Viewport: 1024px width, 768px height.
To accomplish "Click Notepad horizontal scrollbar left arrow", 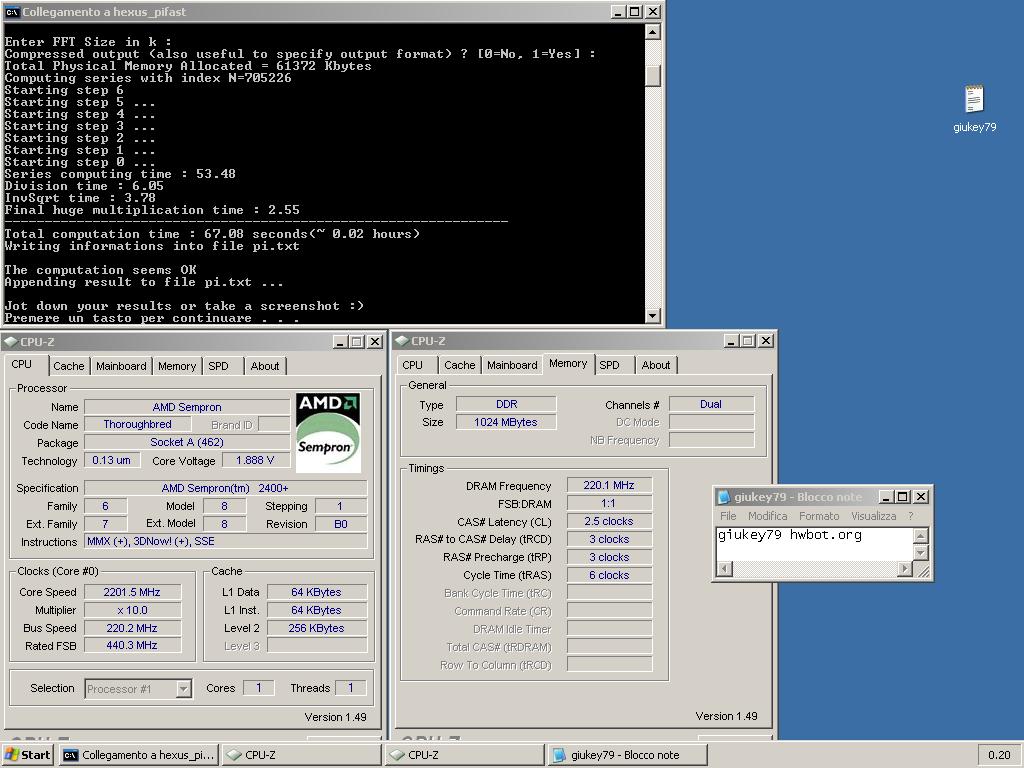I will [724, 569].
